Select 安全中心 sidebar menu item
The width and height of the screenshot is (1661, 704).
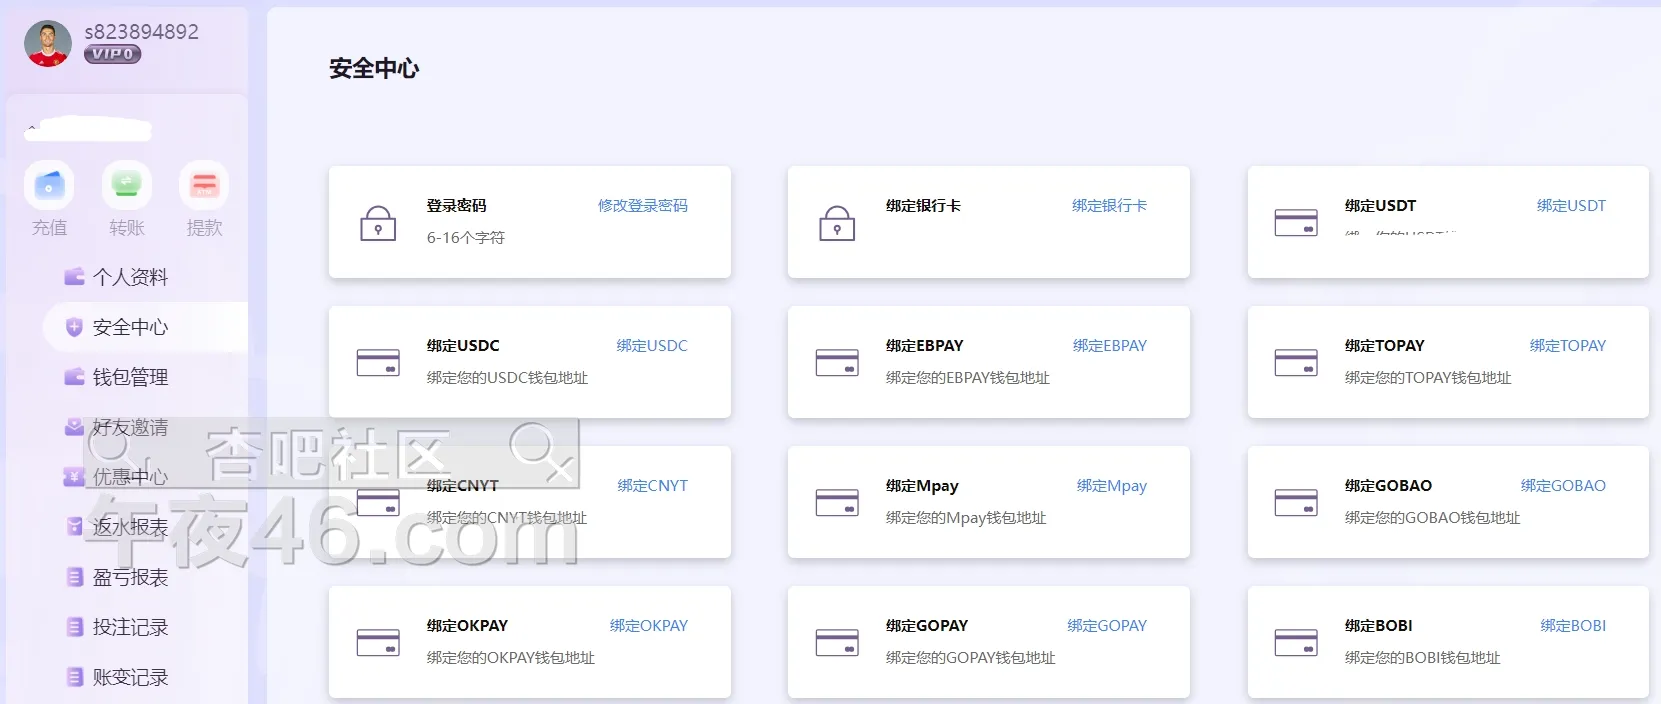[130, 327]
